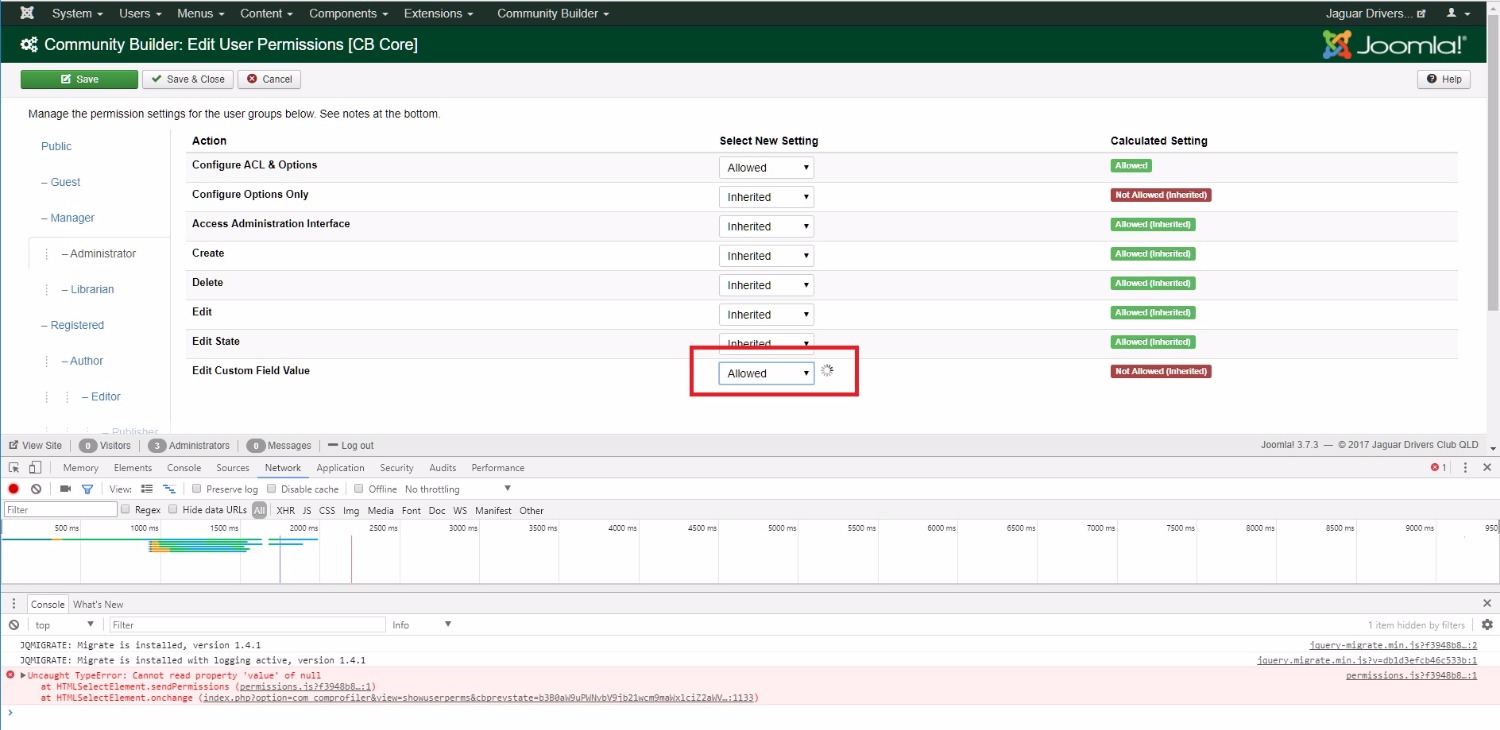The height and width of the screenshot is (730, 1500).
Task: Clear the console with the block icon
Action: click(x=14, y=625)
